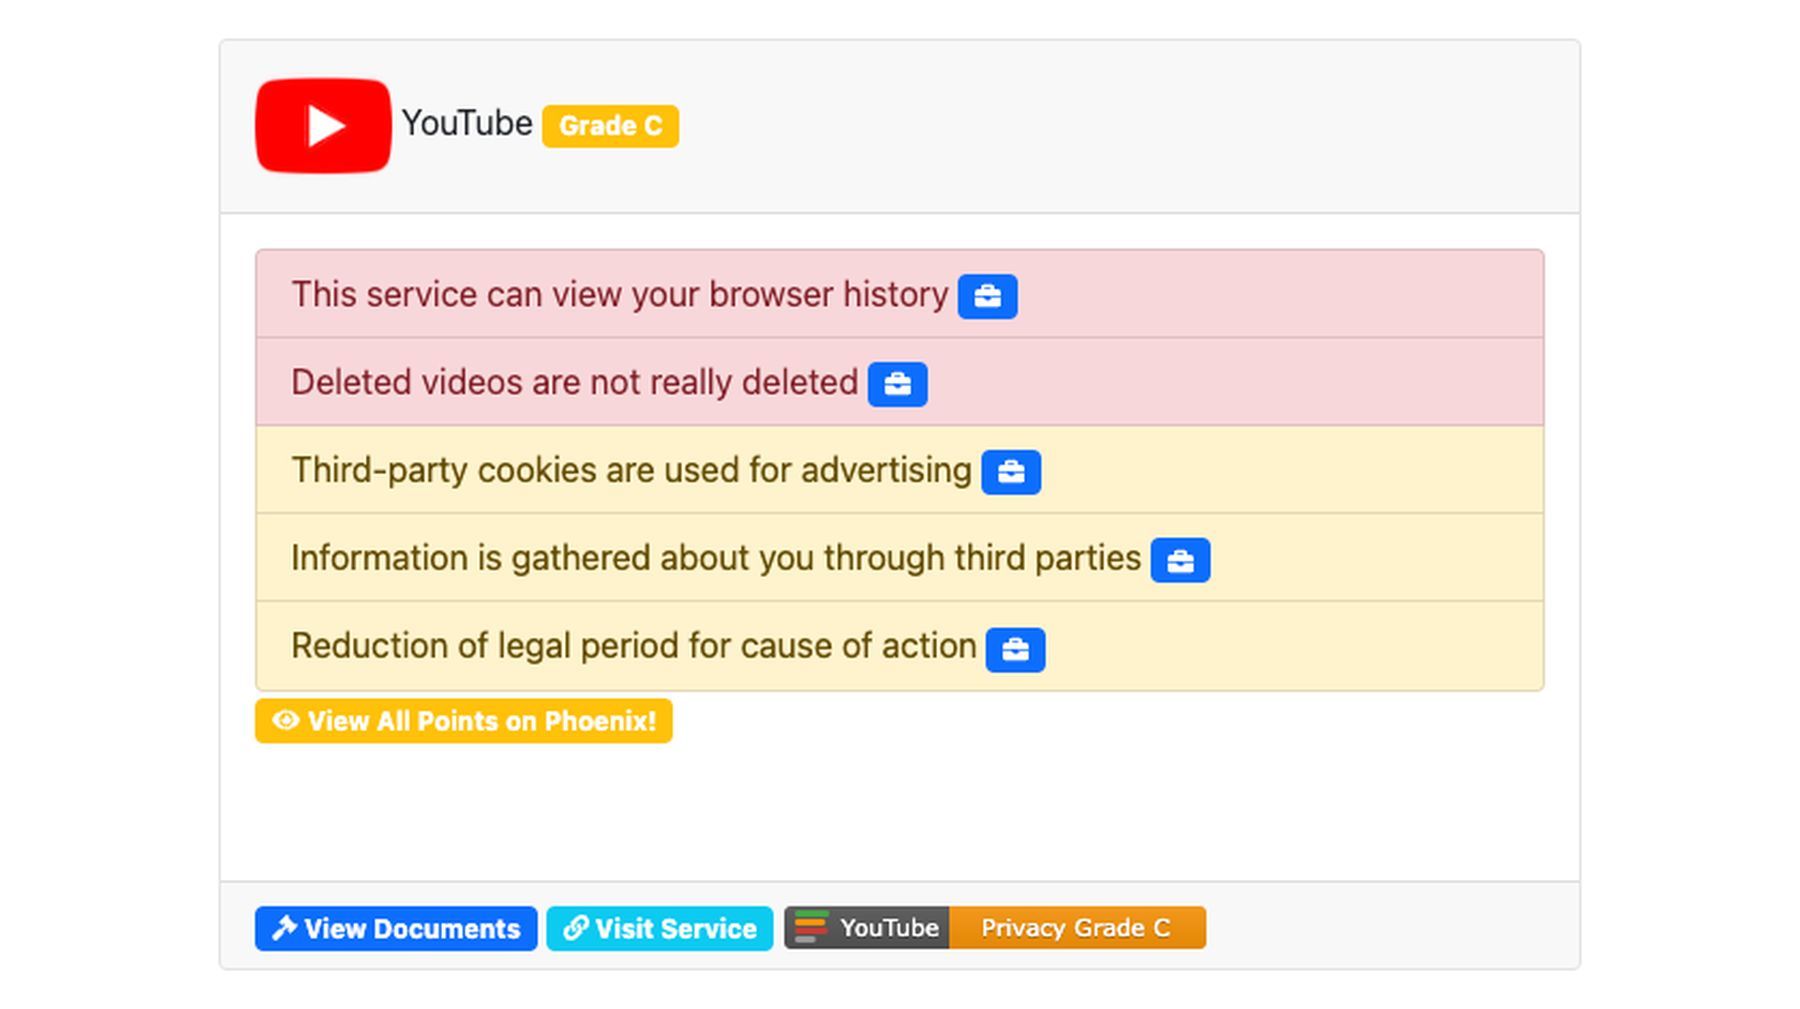Select the third-party cookies advertising row
1800x1009 pixels.
click(628, 470)
